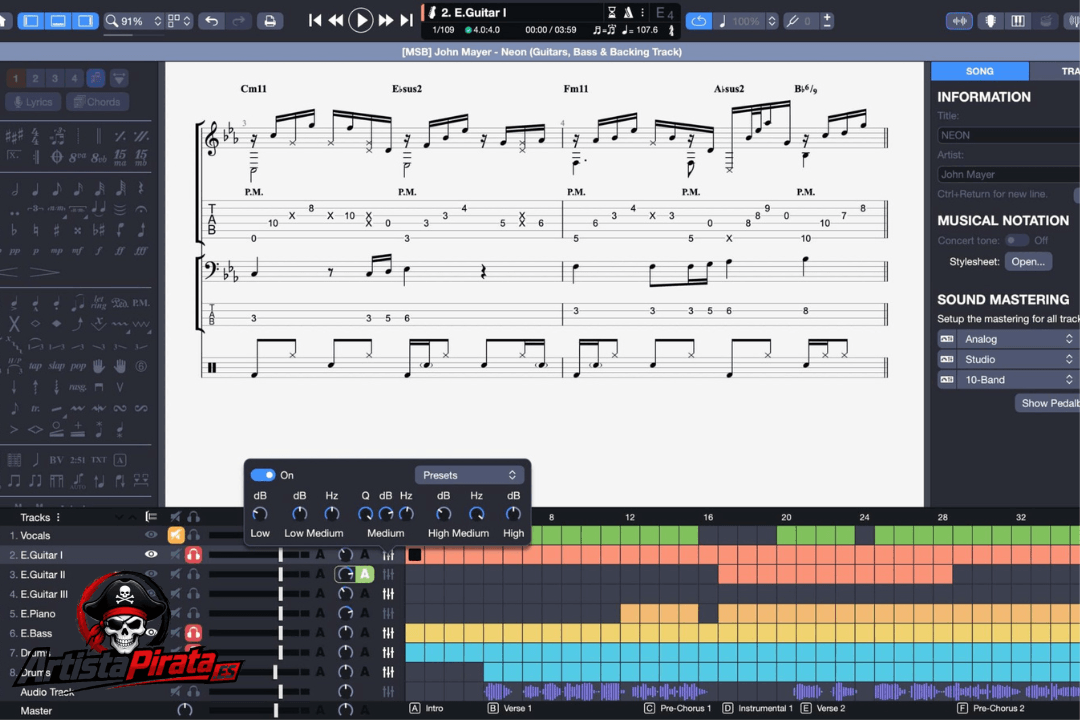Toggle solo on E.Guitar I track
The height and width of the screenshot is (720, 1080).
(194, 555)
